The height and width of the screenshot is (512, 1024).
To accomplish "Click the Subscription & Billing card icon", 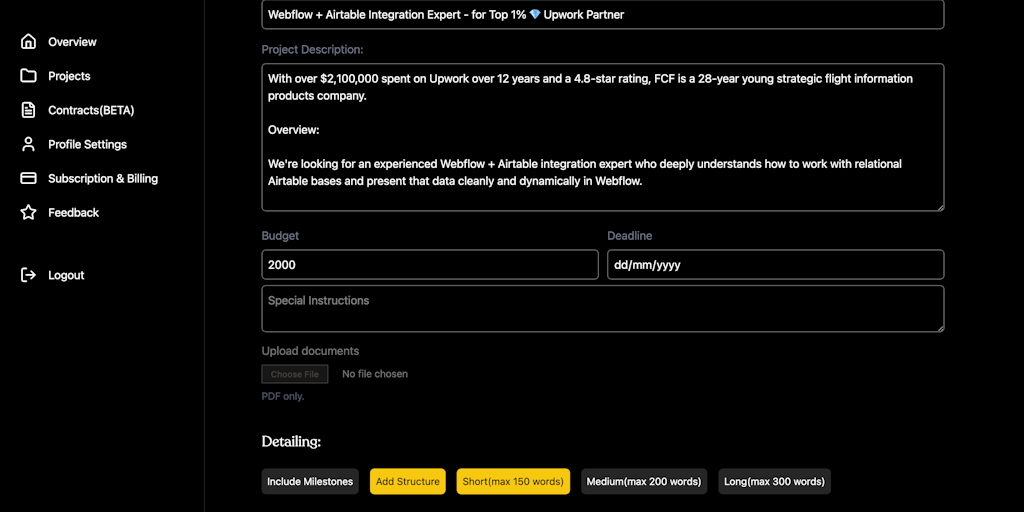I will click(x=28, y=178).
